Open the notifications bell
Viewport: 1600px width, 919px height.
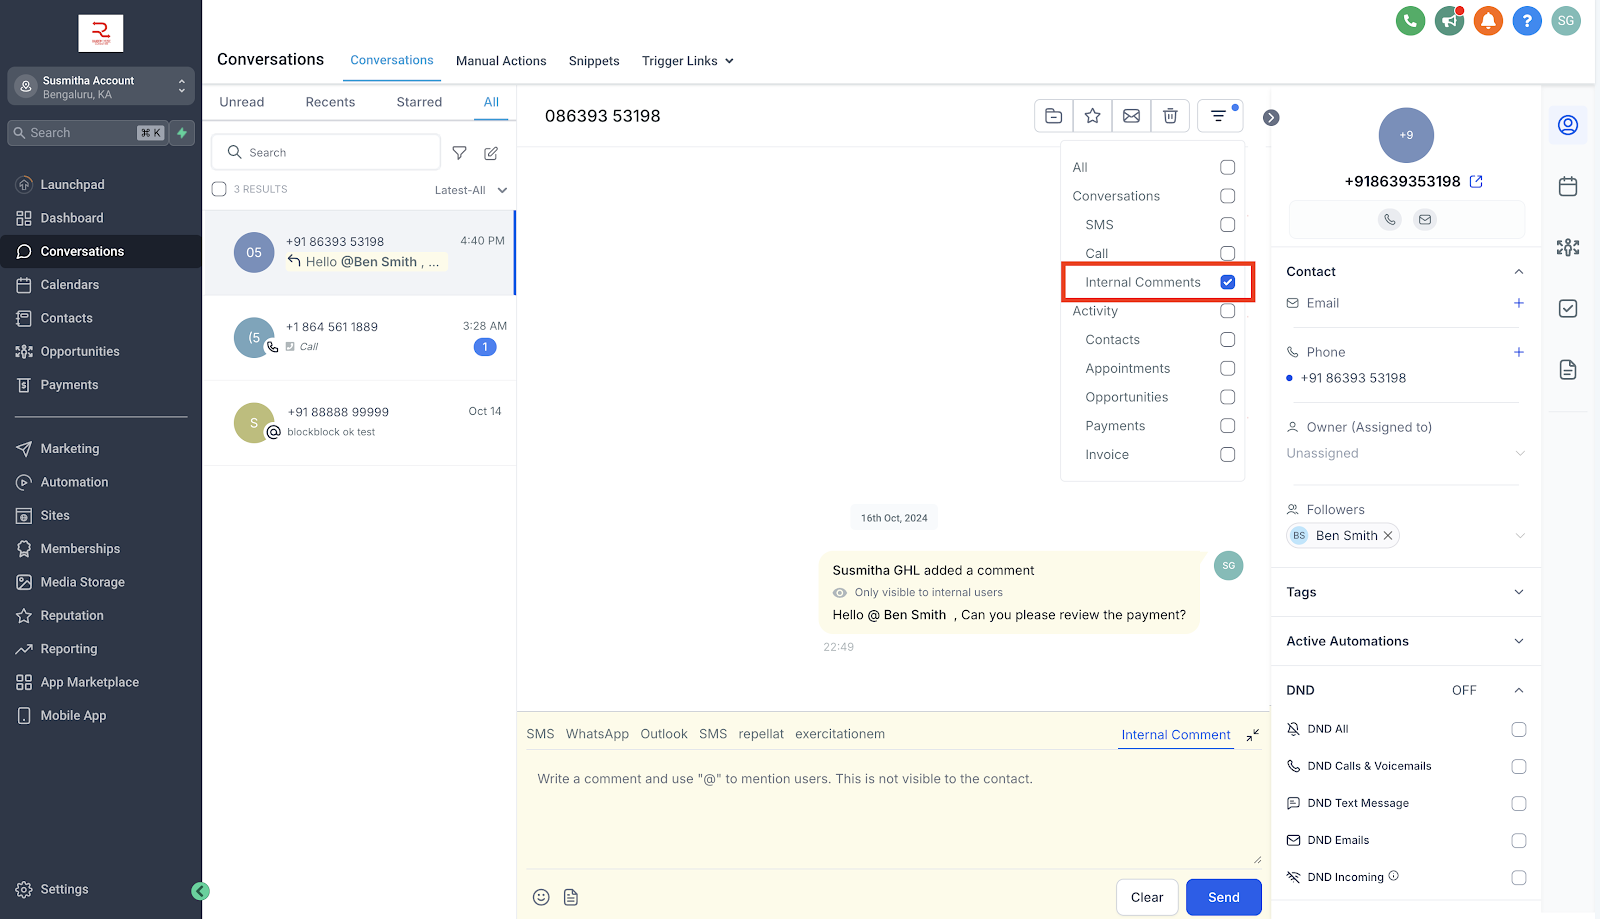(x=1488, y=20)
